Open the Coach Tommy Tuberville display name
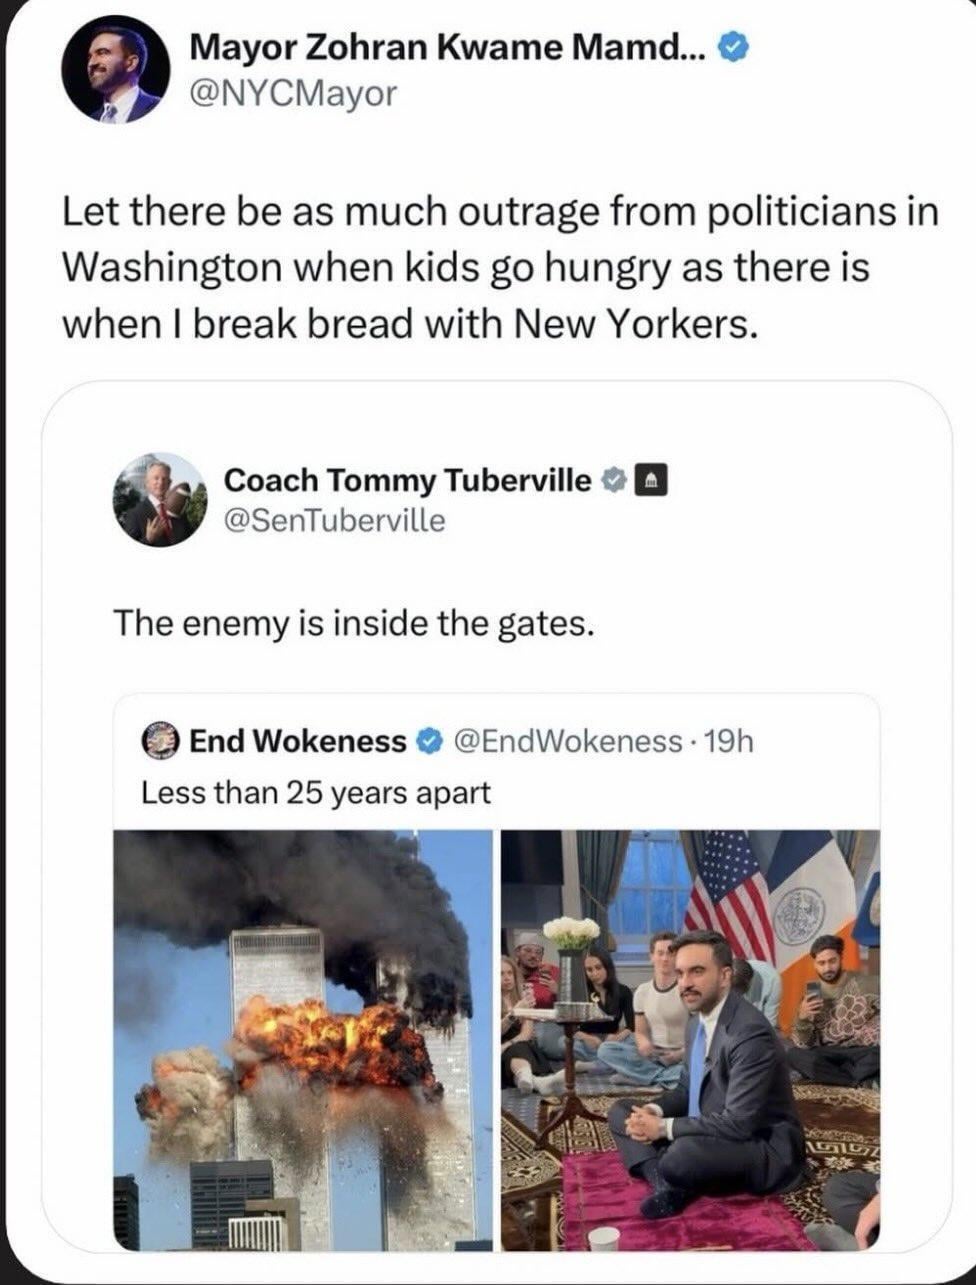Viewport: 976px width, 1285px height. click(407, 481)
